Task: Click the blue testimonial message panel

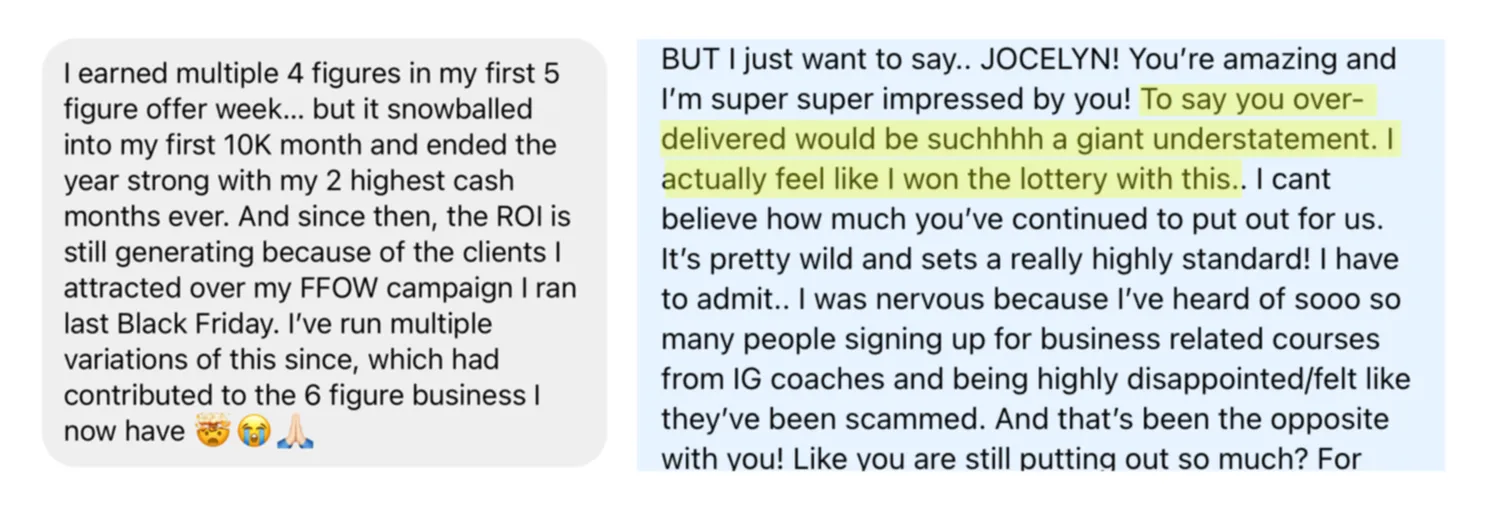Action: point(1040,255)
